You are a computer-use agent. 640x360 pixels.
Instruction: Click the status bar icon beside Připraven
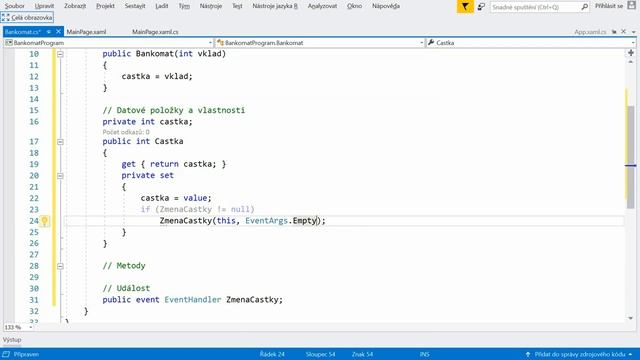[6, 354]
